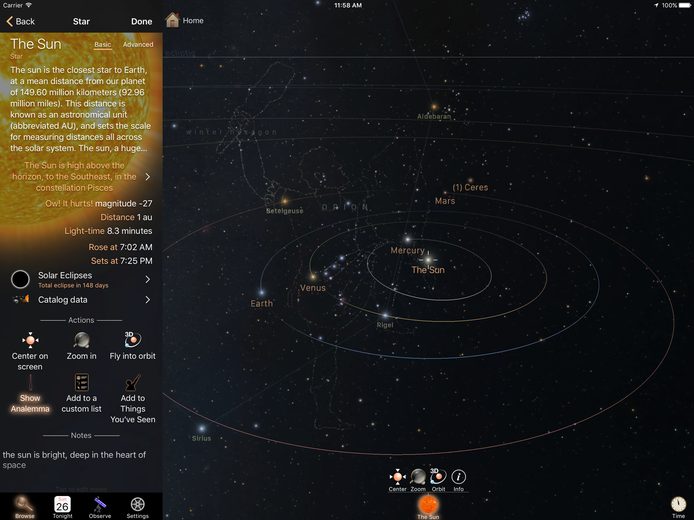Screen dimensions: 694x520
Task: Open the Settings tab
Action: point(138,507)
